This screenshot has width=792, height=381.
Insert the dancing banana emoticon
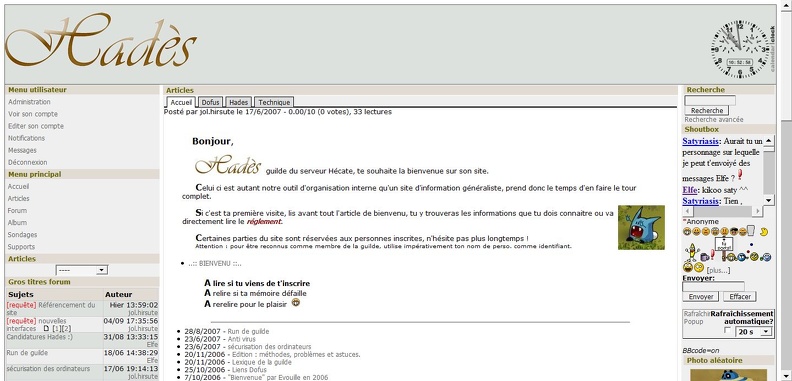point(692,253)
